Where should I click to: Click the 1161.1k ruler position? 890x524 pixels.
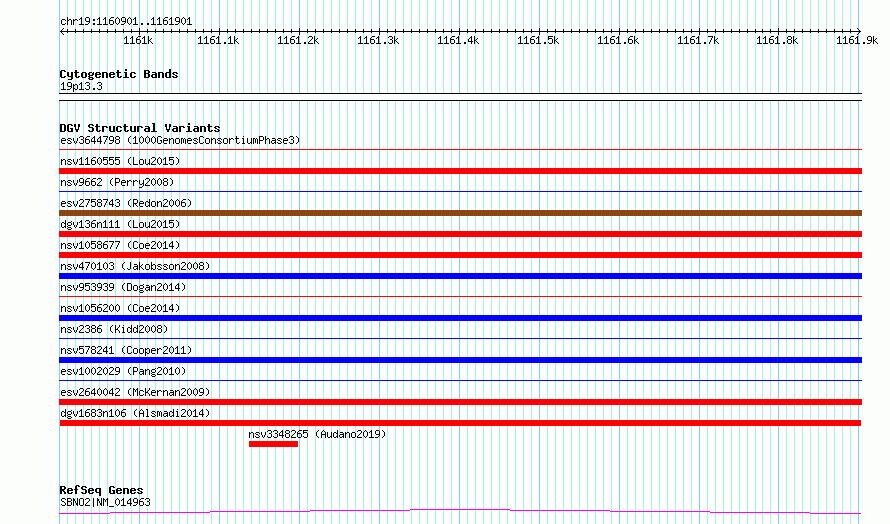[218, 40]
